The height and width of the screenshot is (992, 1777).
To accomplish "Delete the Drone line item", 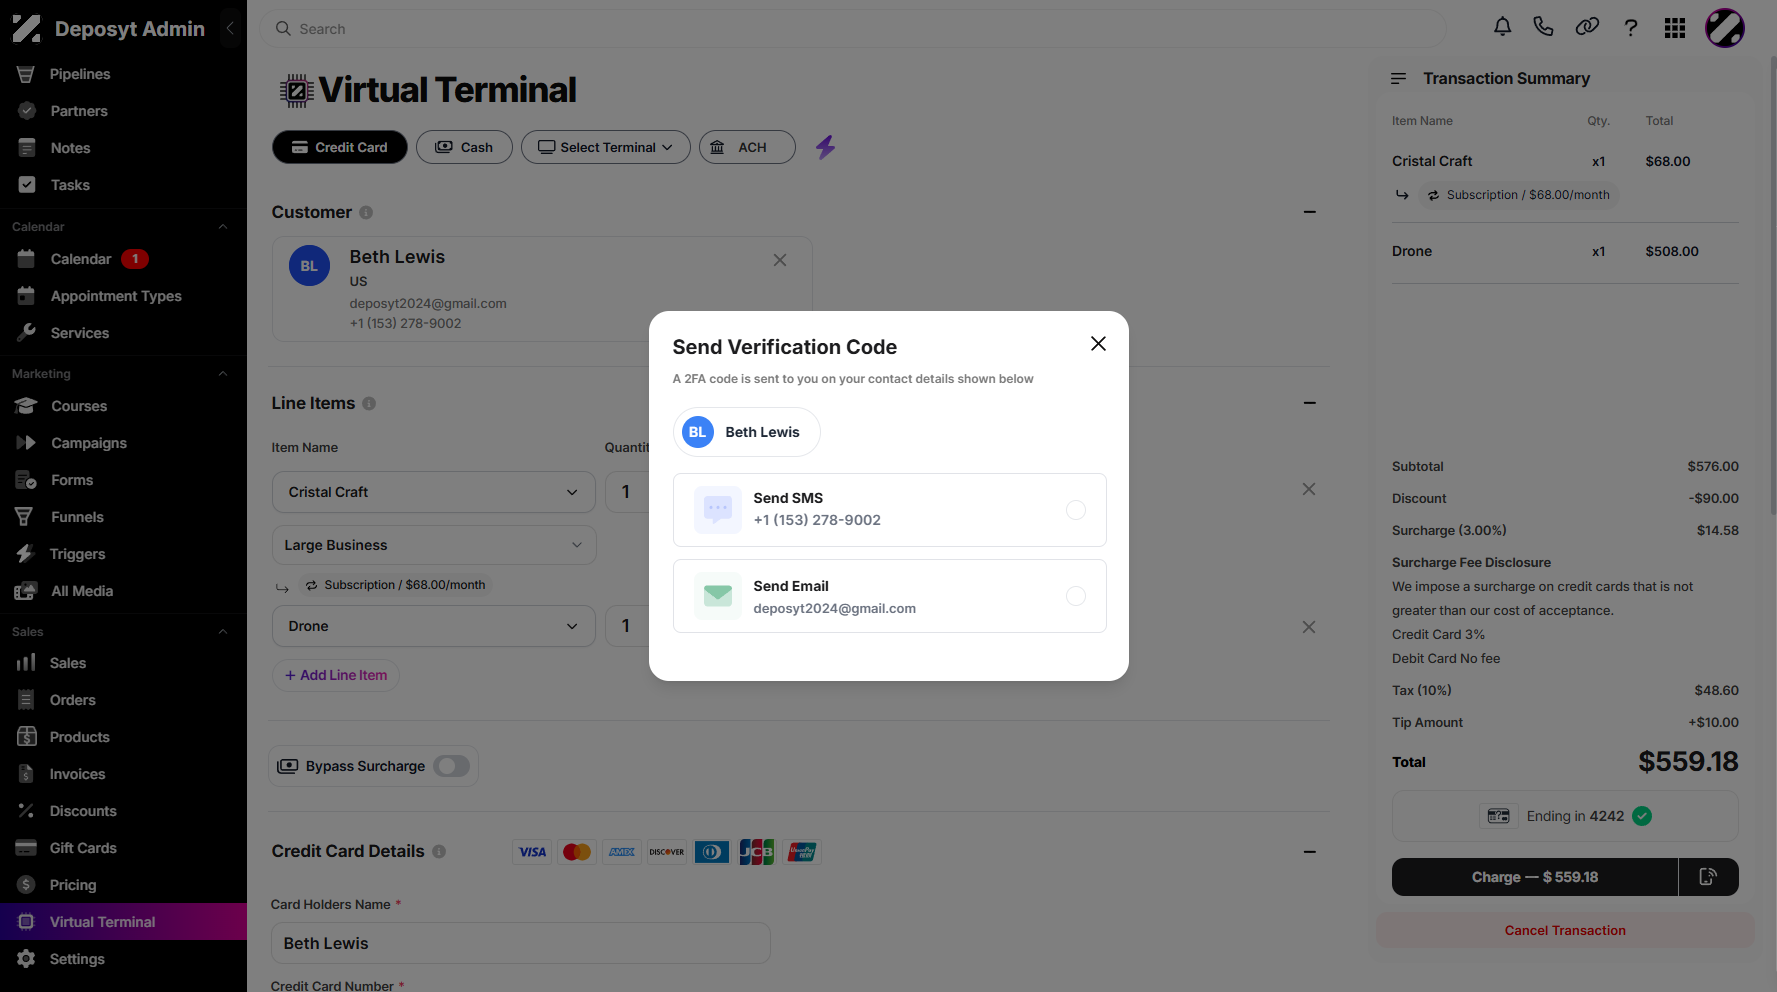I will click(x=1309, y=627).
